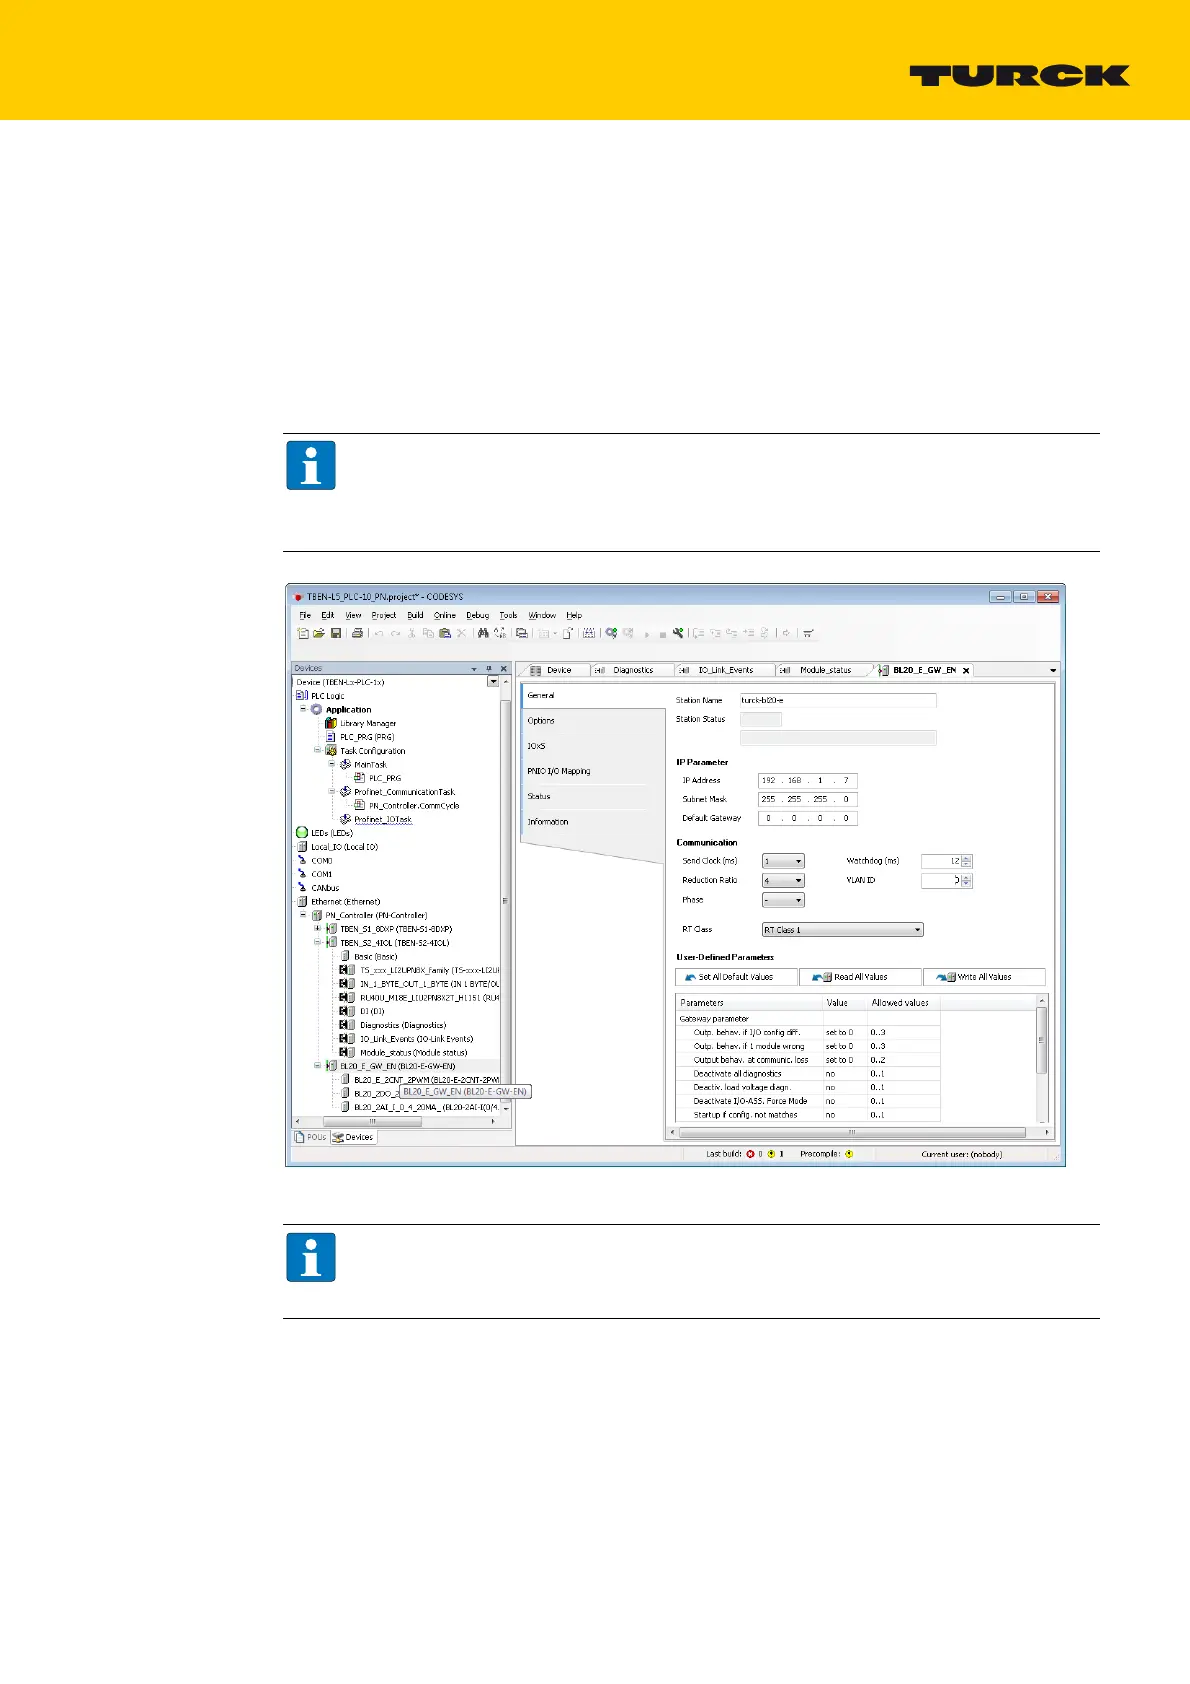This screenshot has width=1190, height=1684.
Task: Click the Login gear toolbar icon
Action: tap(611, 633)
